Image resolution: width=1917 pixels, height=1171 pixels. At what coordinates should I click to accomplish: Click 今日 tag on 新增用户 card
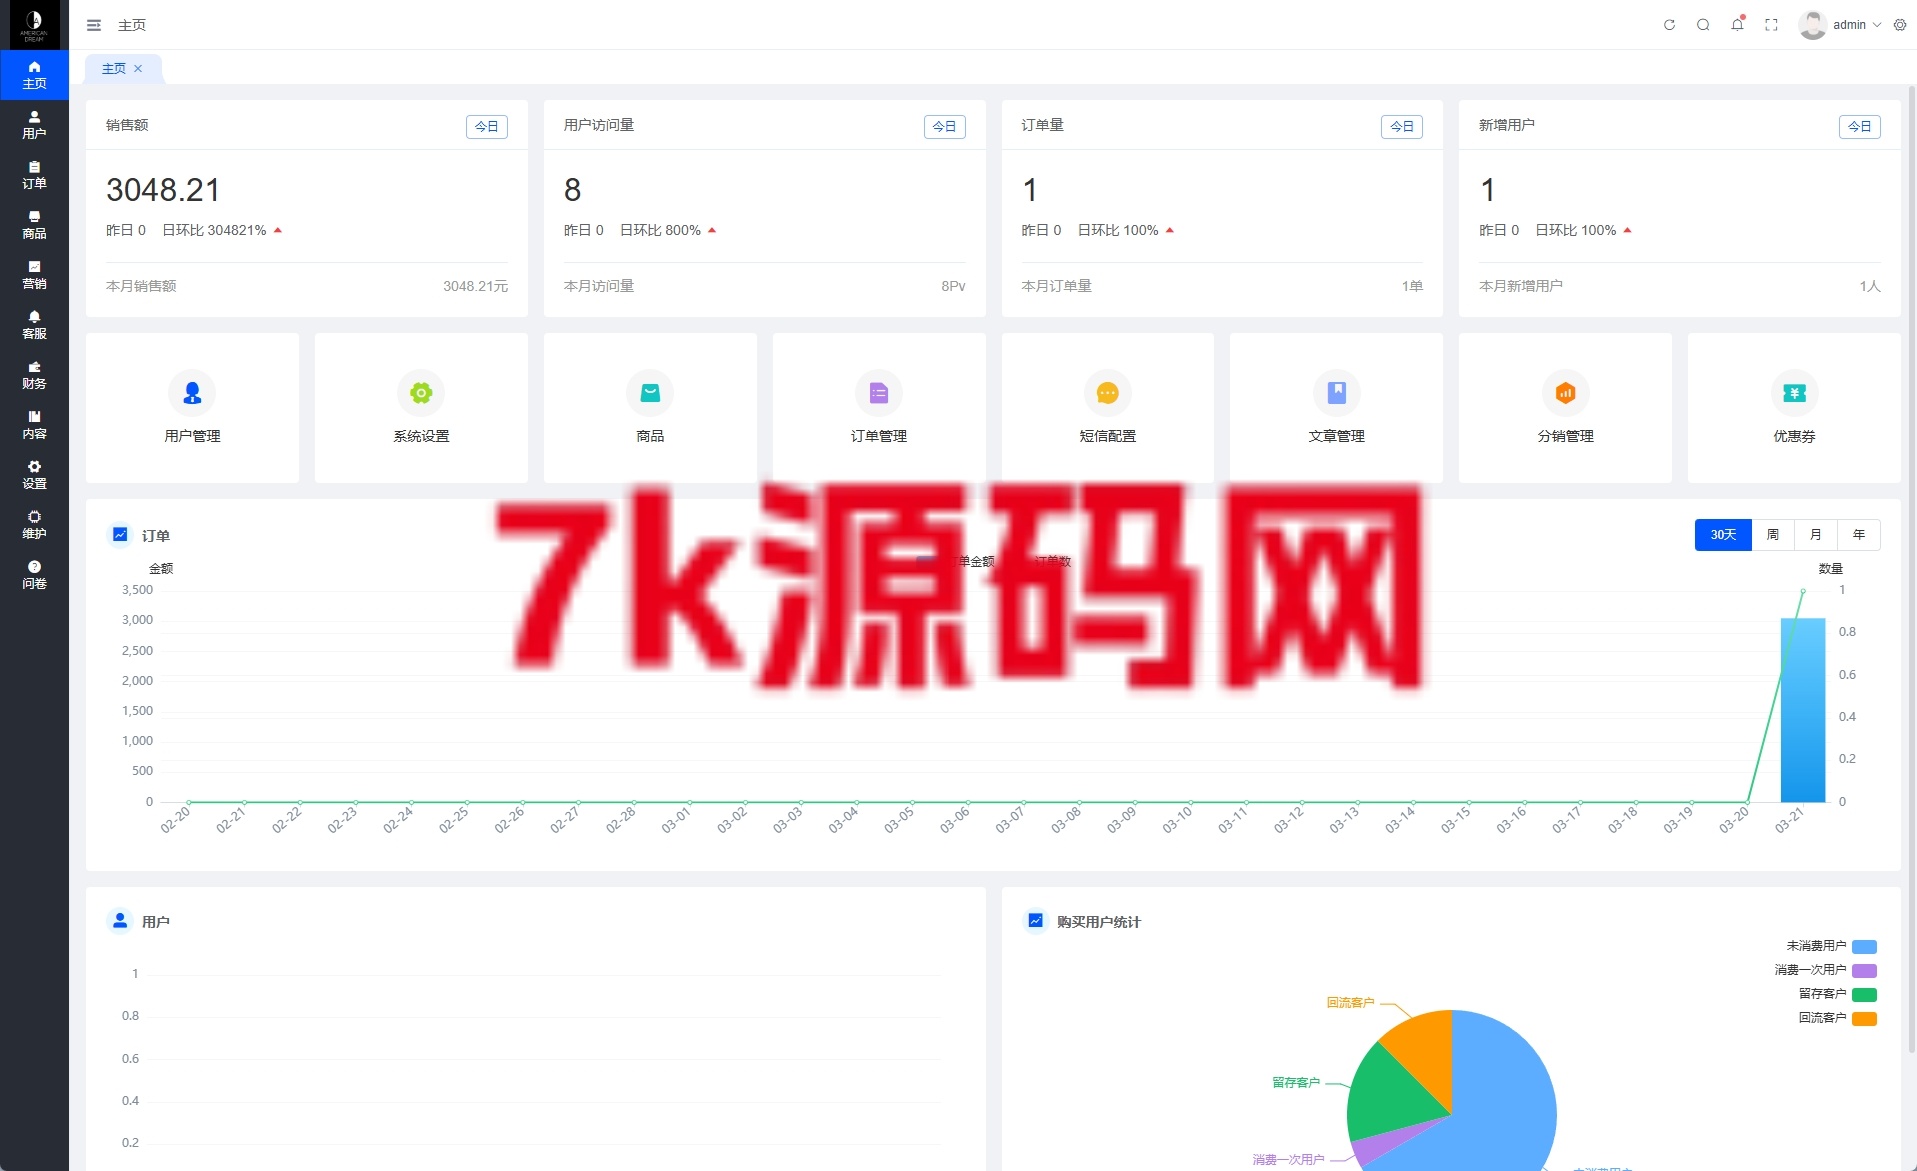click(x=1860, y=127)
